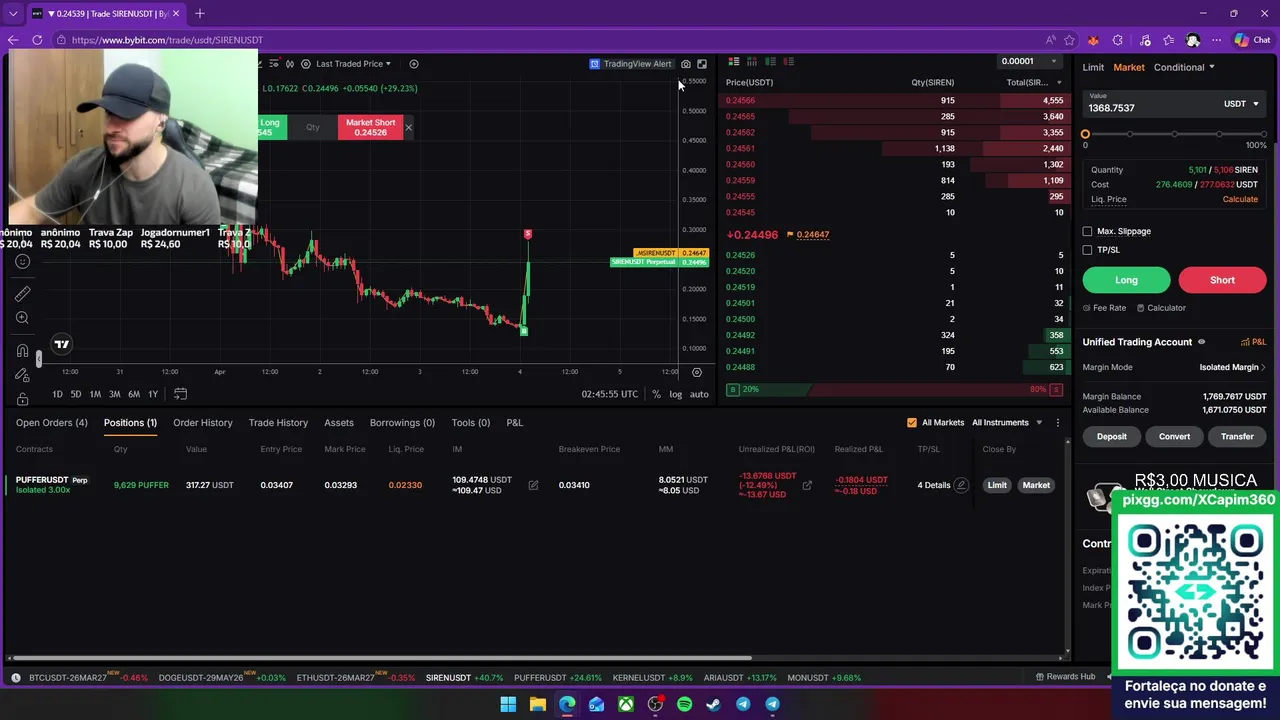Toggle auto scale on chart
1280x720 pixels.
tap(699, 394)
